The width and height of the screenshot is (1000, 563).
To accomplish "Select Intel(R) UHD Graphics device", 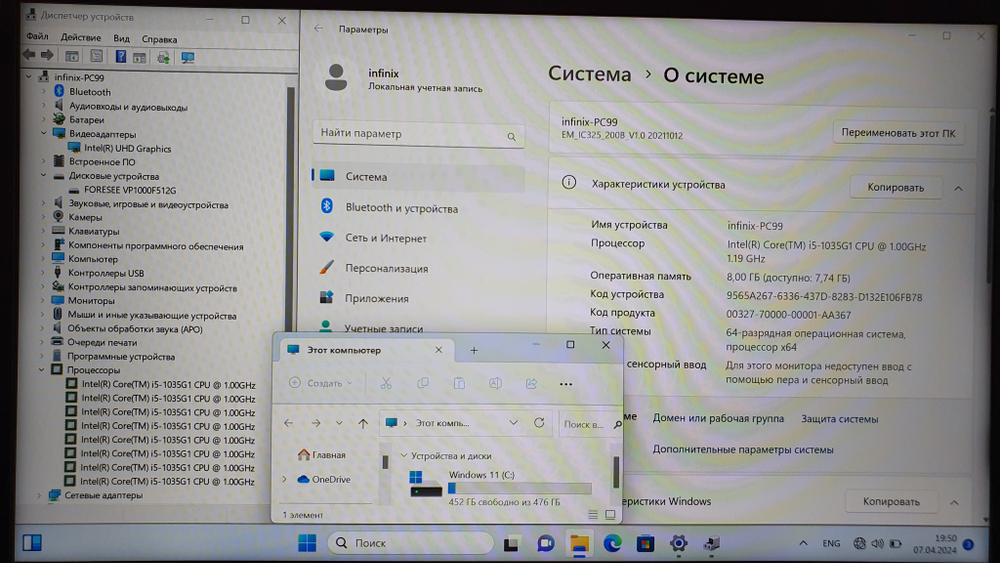I will pyautogui.click(x=127, y=148).
